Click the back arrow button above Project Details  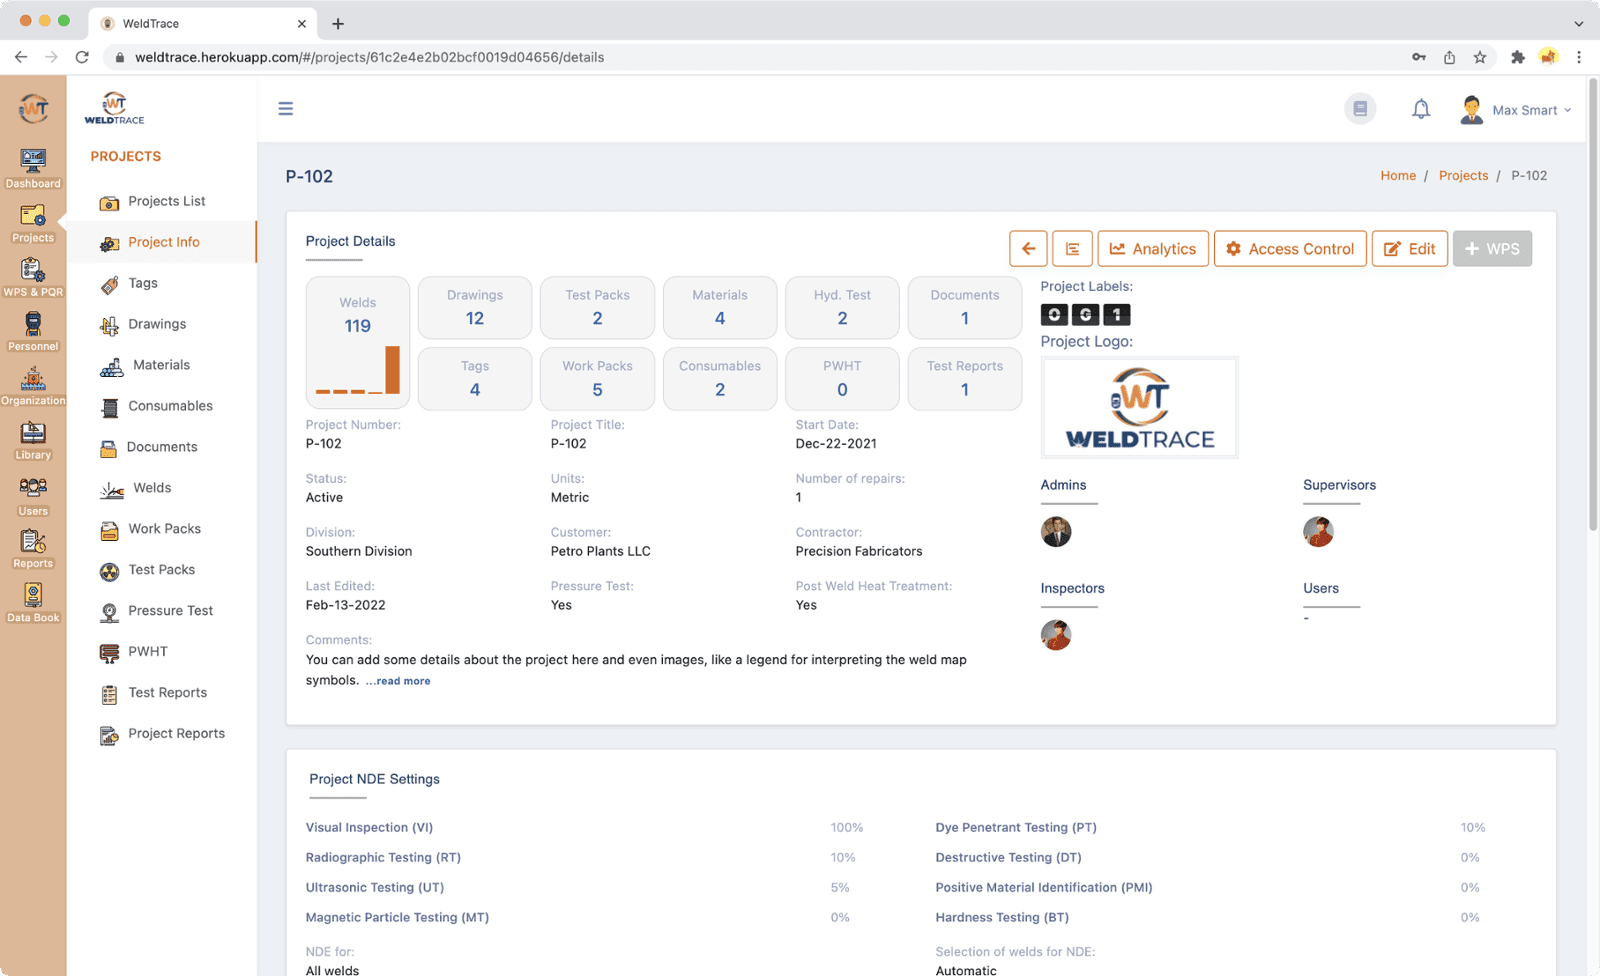[1028, 248]
